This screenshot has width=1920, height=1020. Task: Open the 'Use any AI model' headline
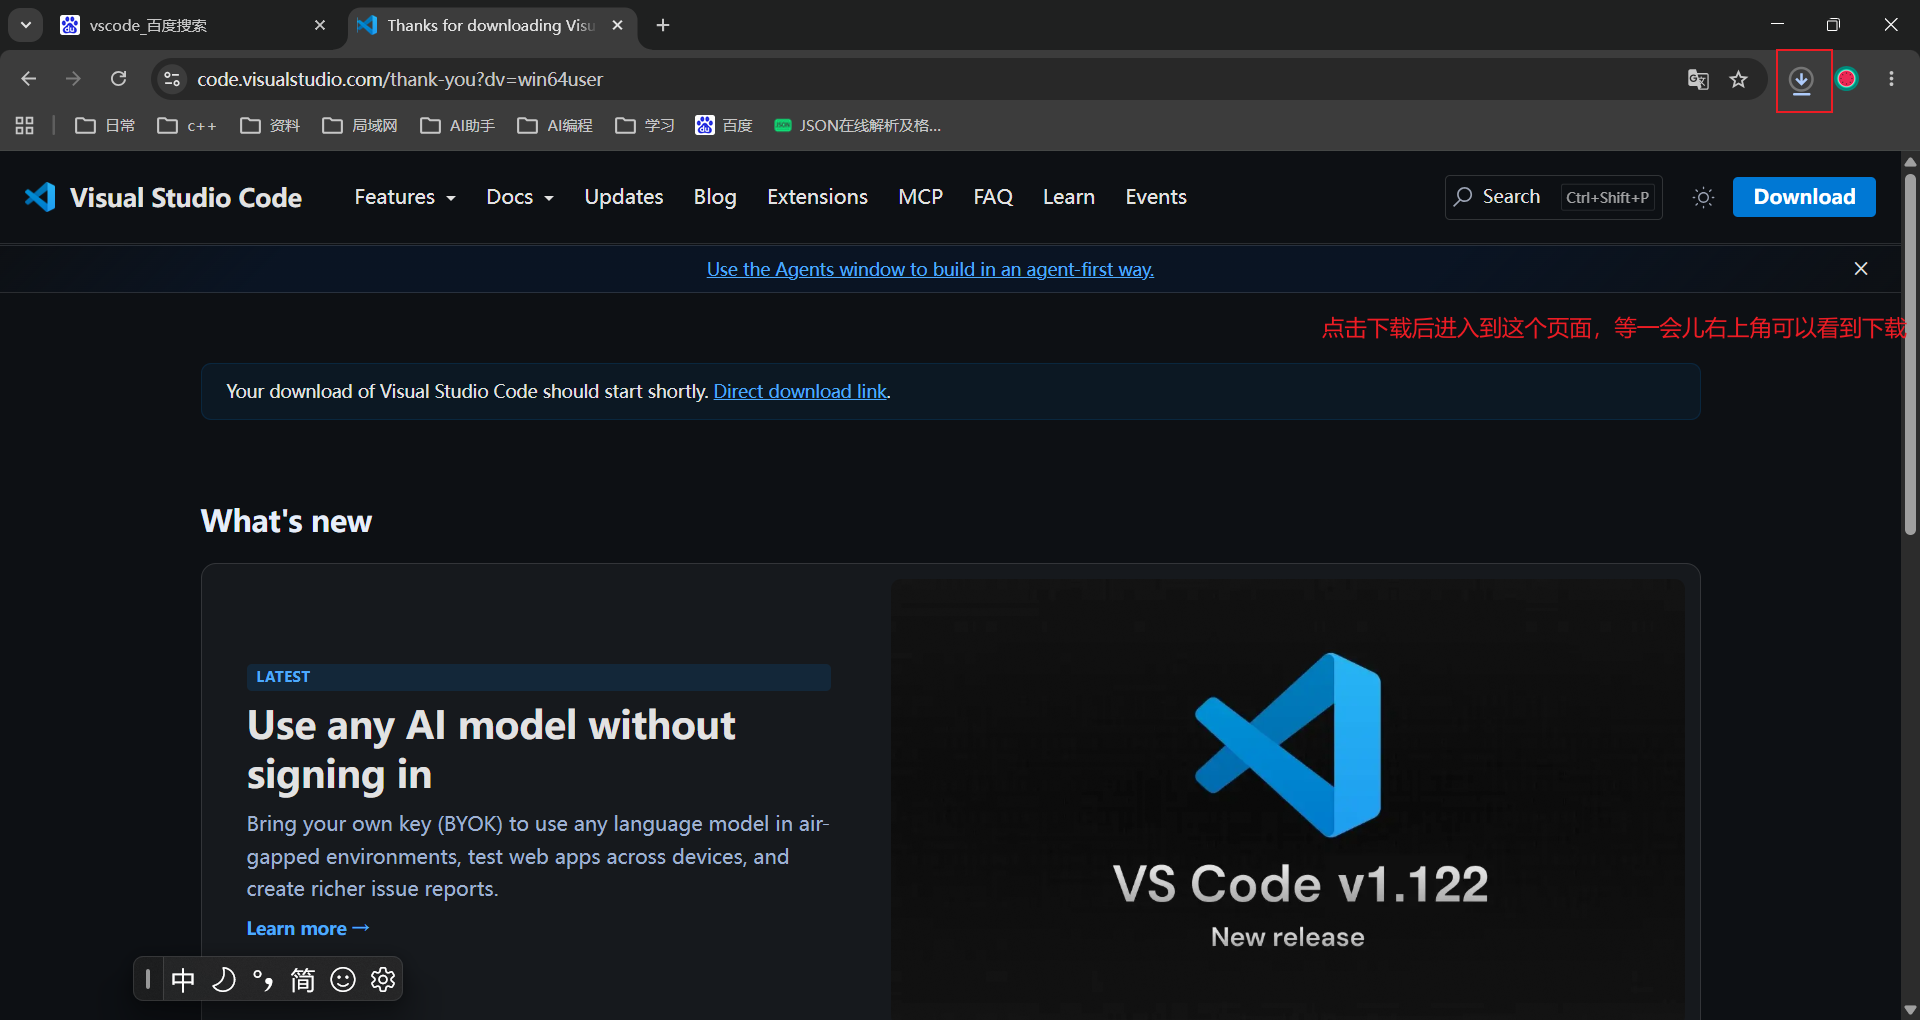(491, 750)
